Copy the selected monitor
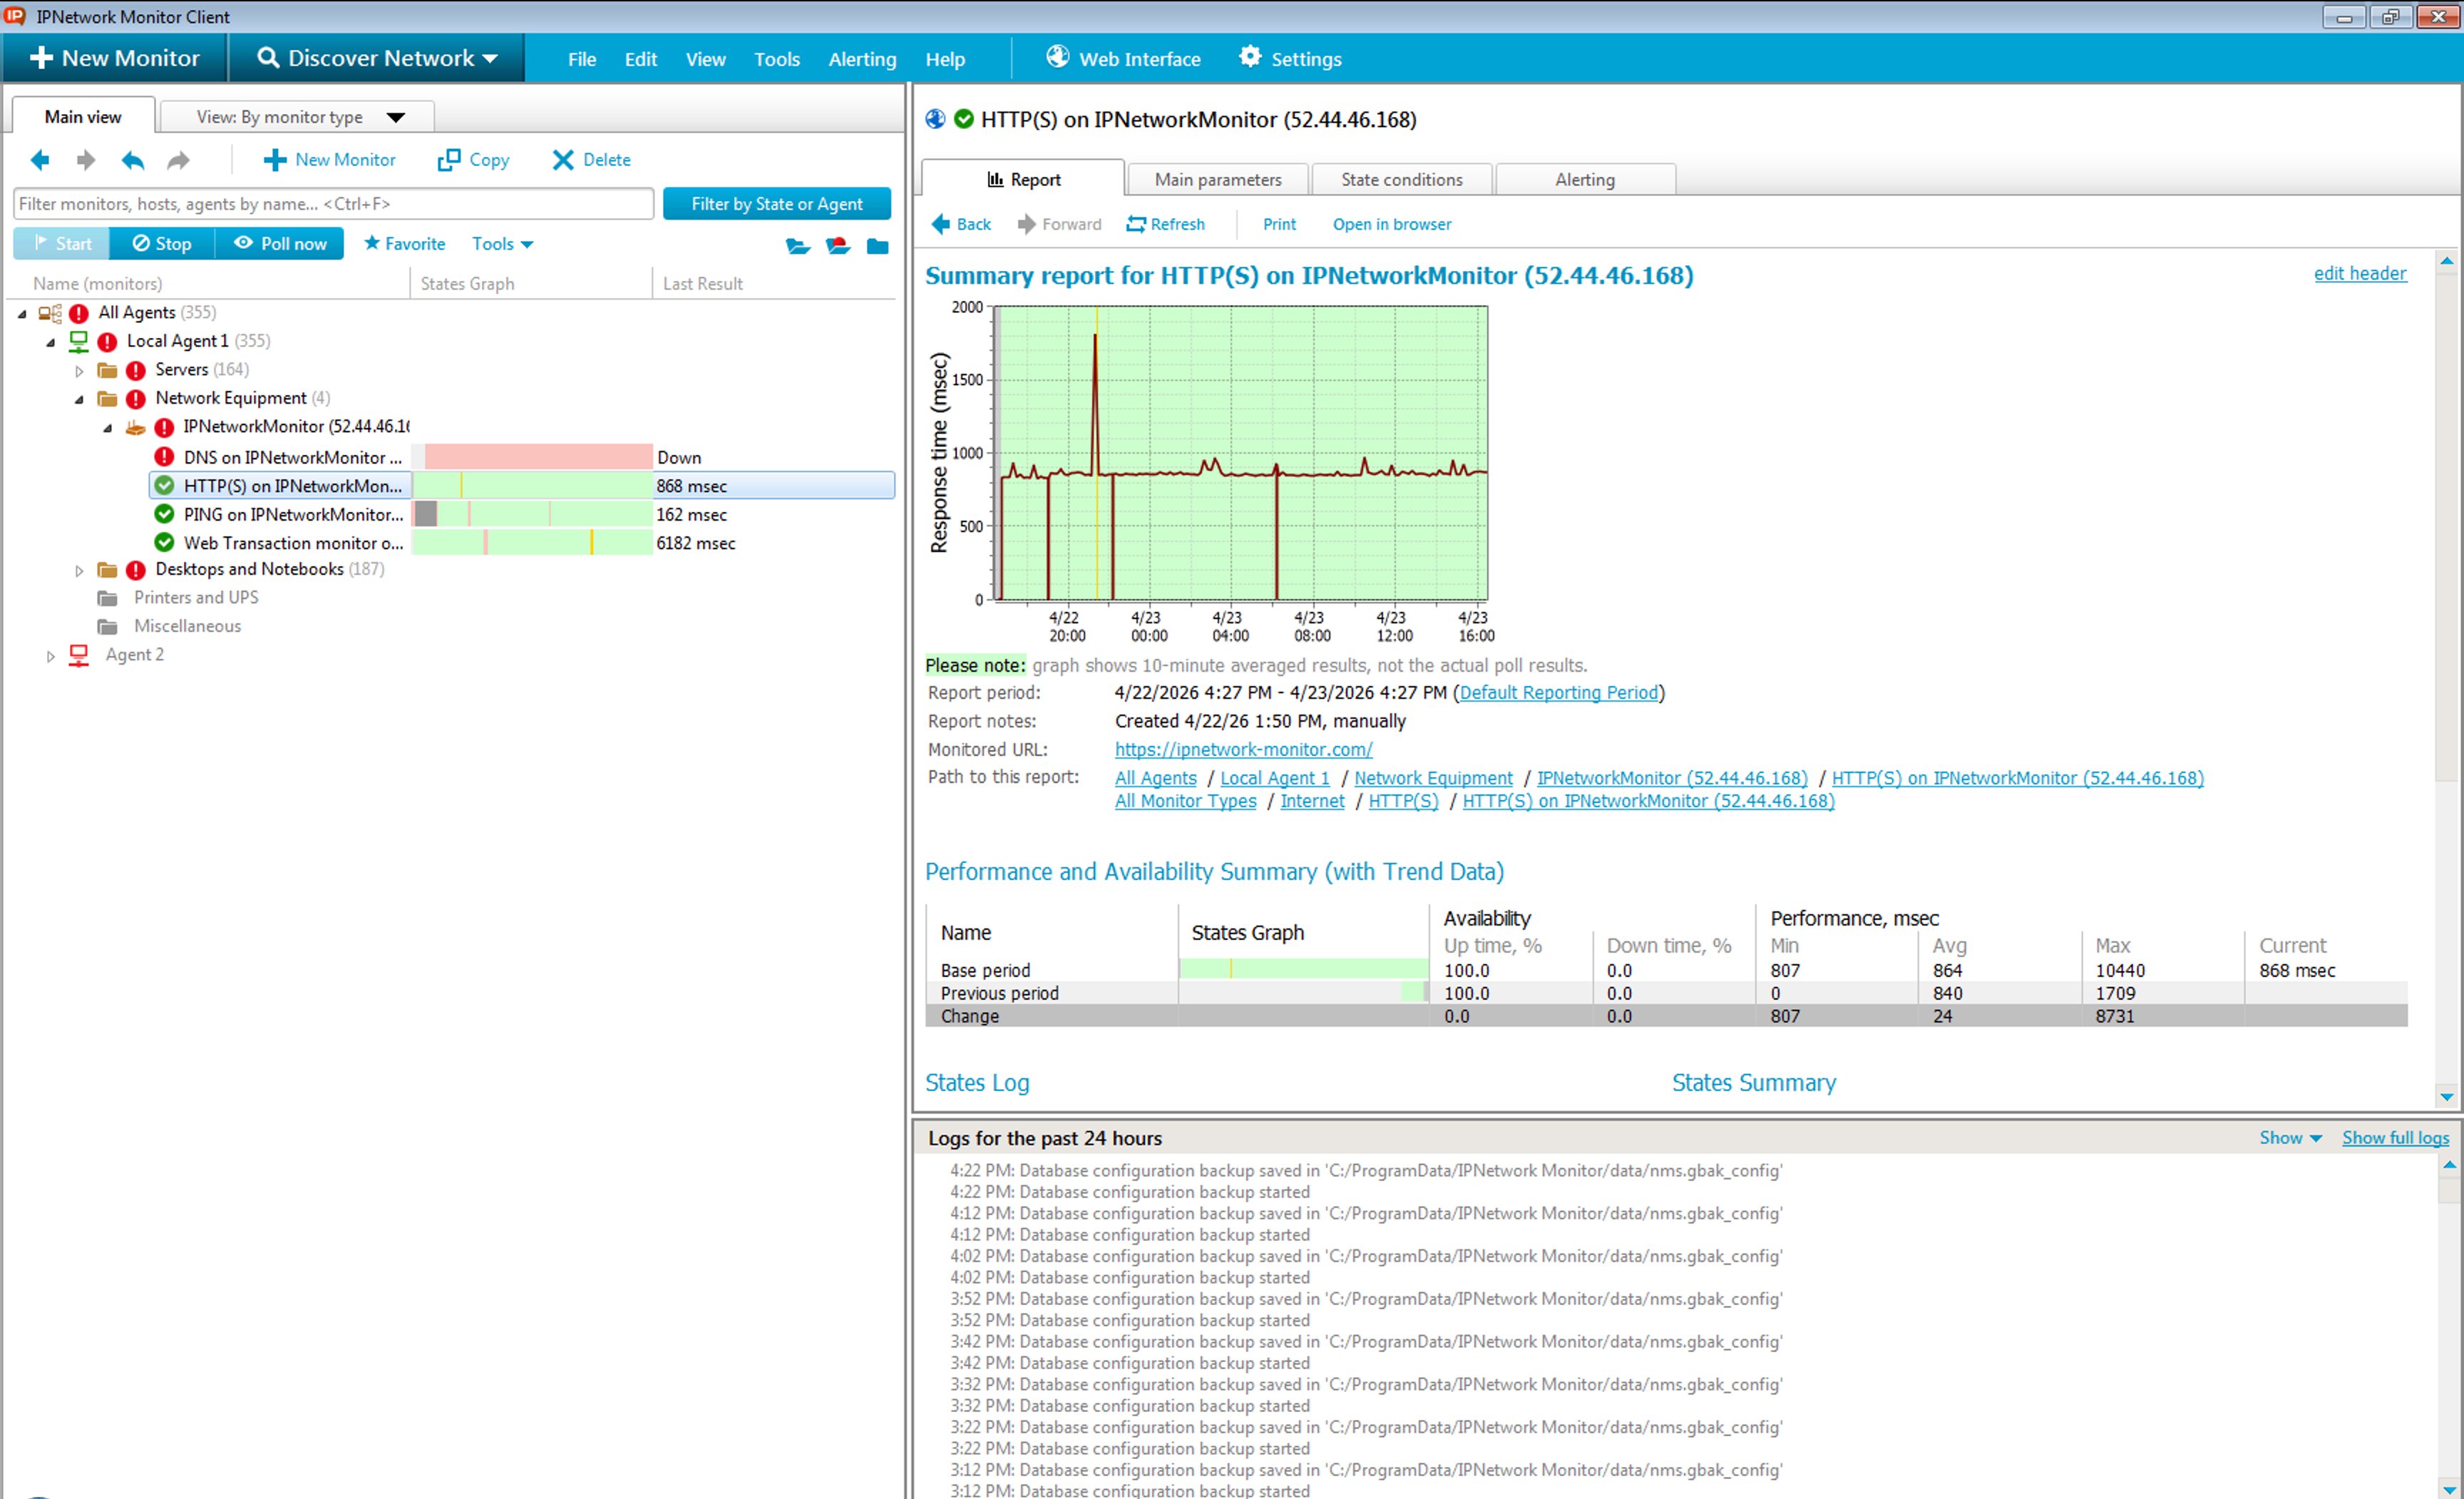2464x1499 pixels. (x=473, y=160)
